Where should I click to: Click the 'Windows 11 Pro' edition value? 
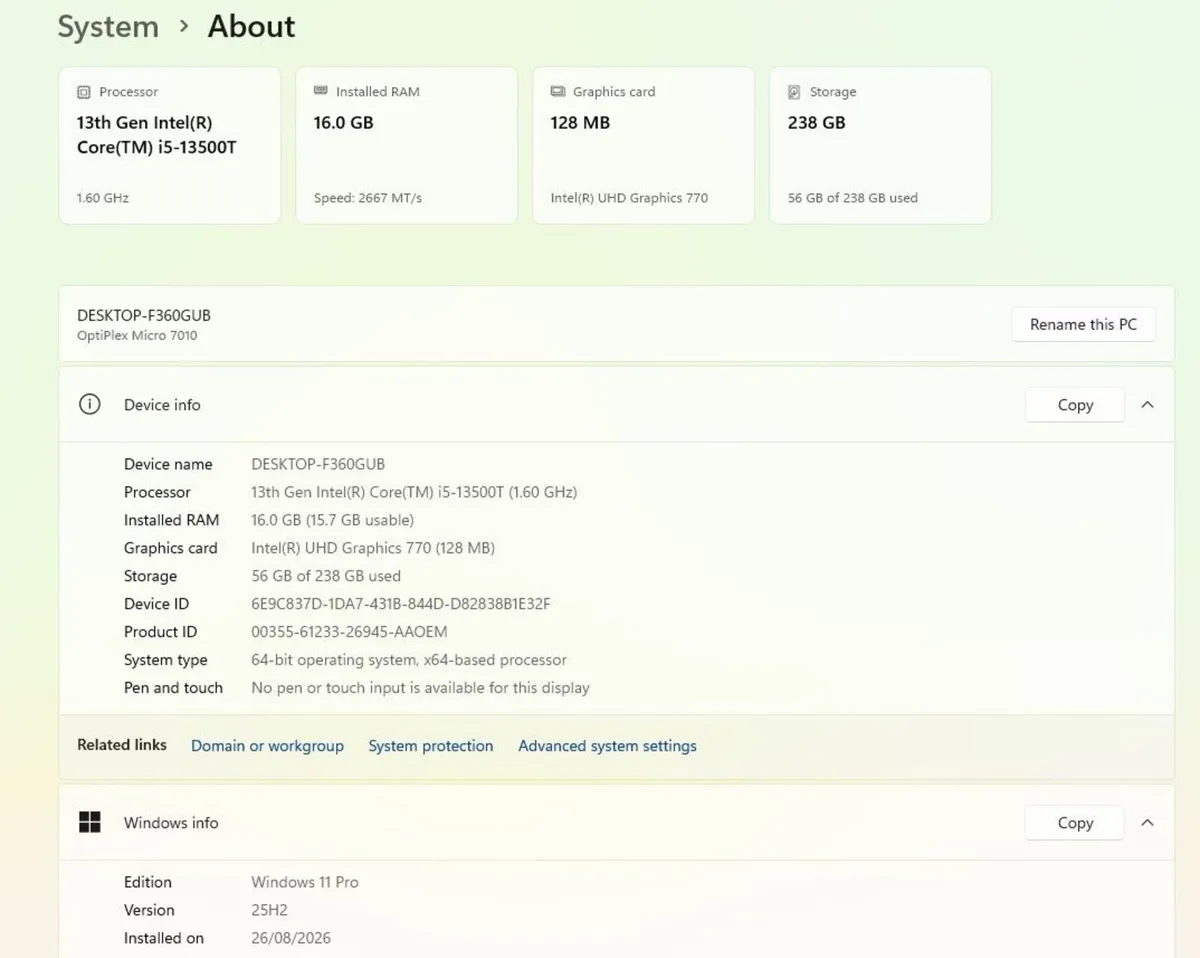(305, 882)
